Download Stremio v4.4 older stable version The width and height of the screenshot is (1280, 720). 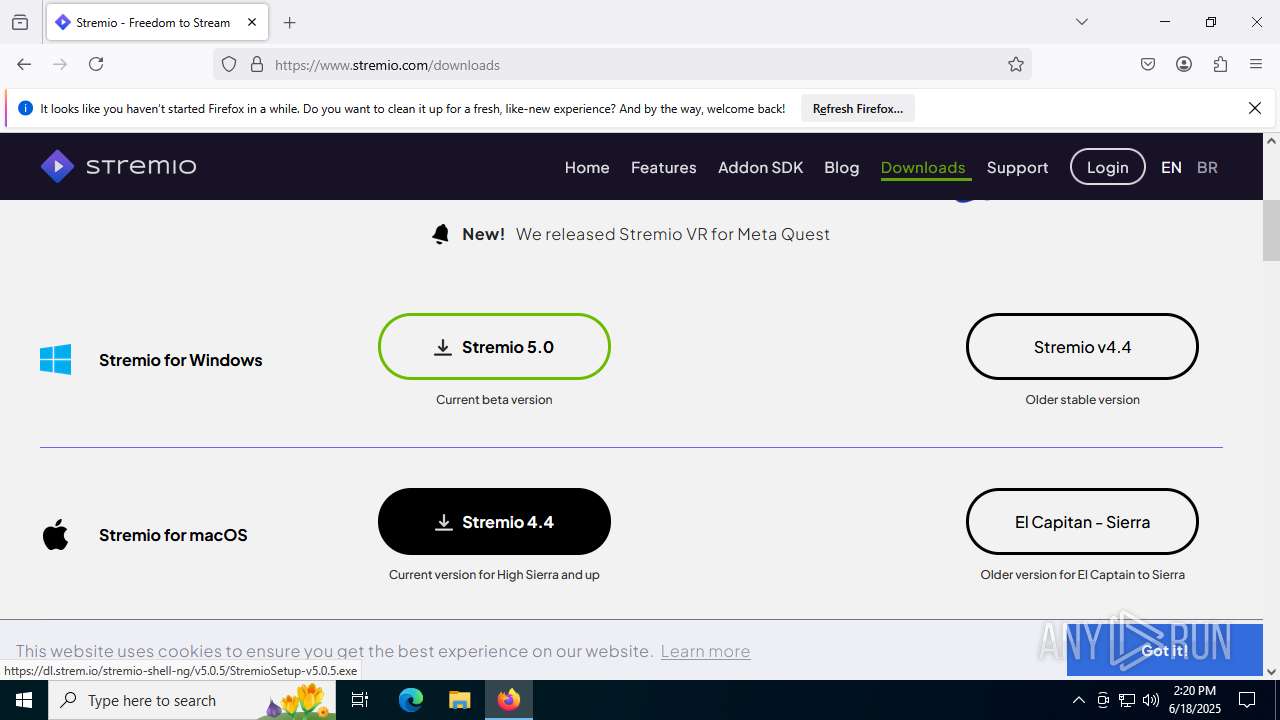tap(1082, 347)
